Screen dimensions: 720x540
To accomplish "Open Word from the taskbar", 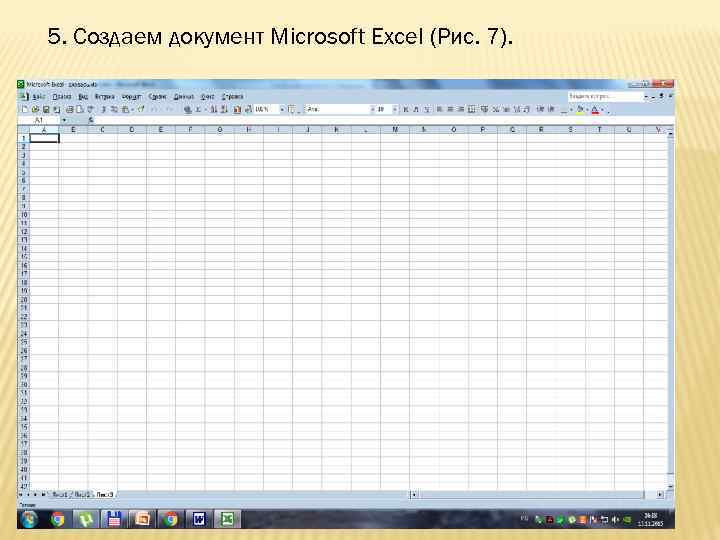I will pyautogui.click(x=199, y=519).
